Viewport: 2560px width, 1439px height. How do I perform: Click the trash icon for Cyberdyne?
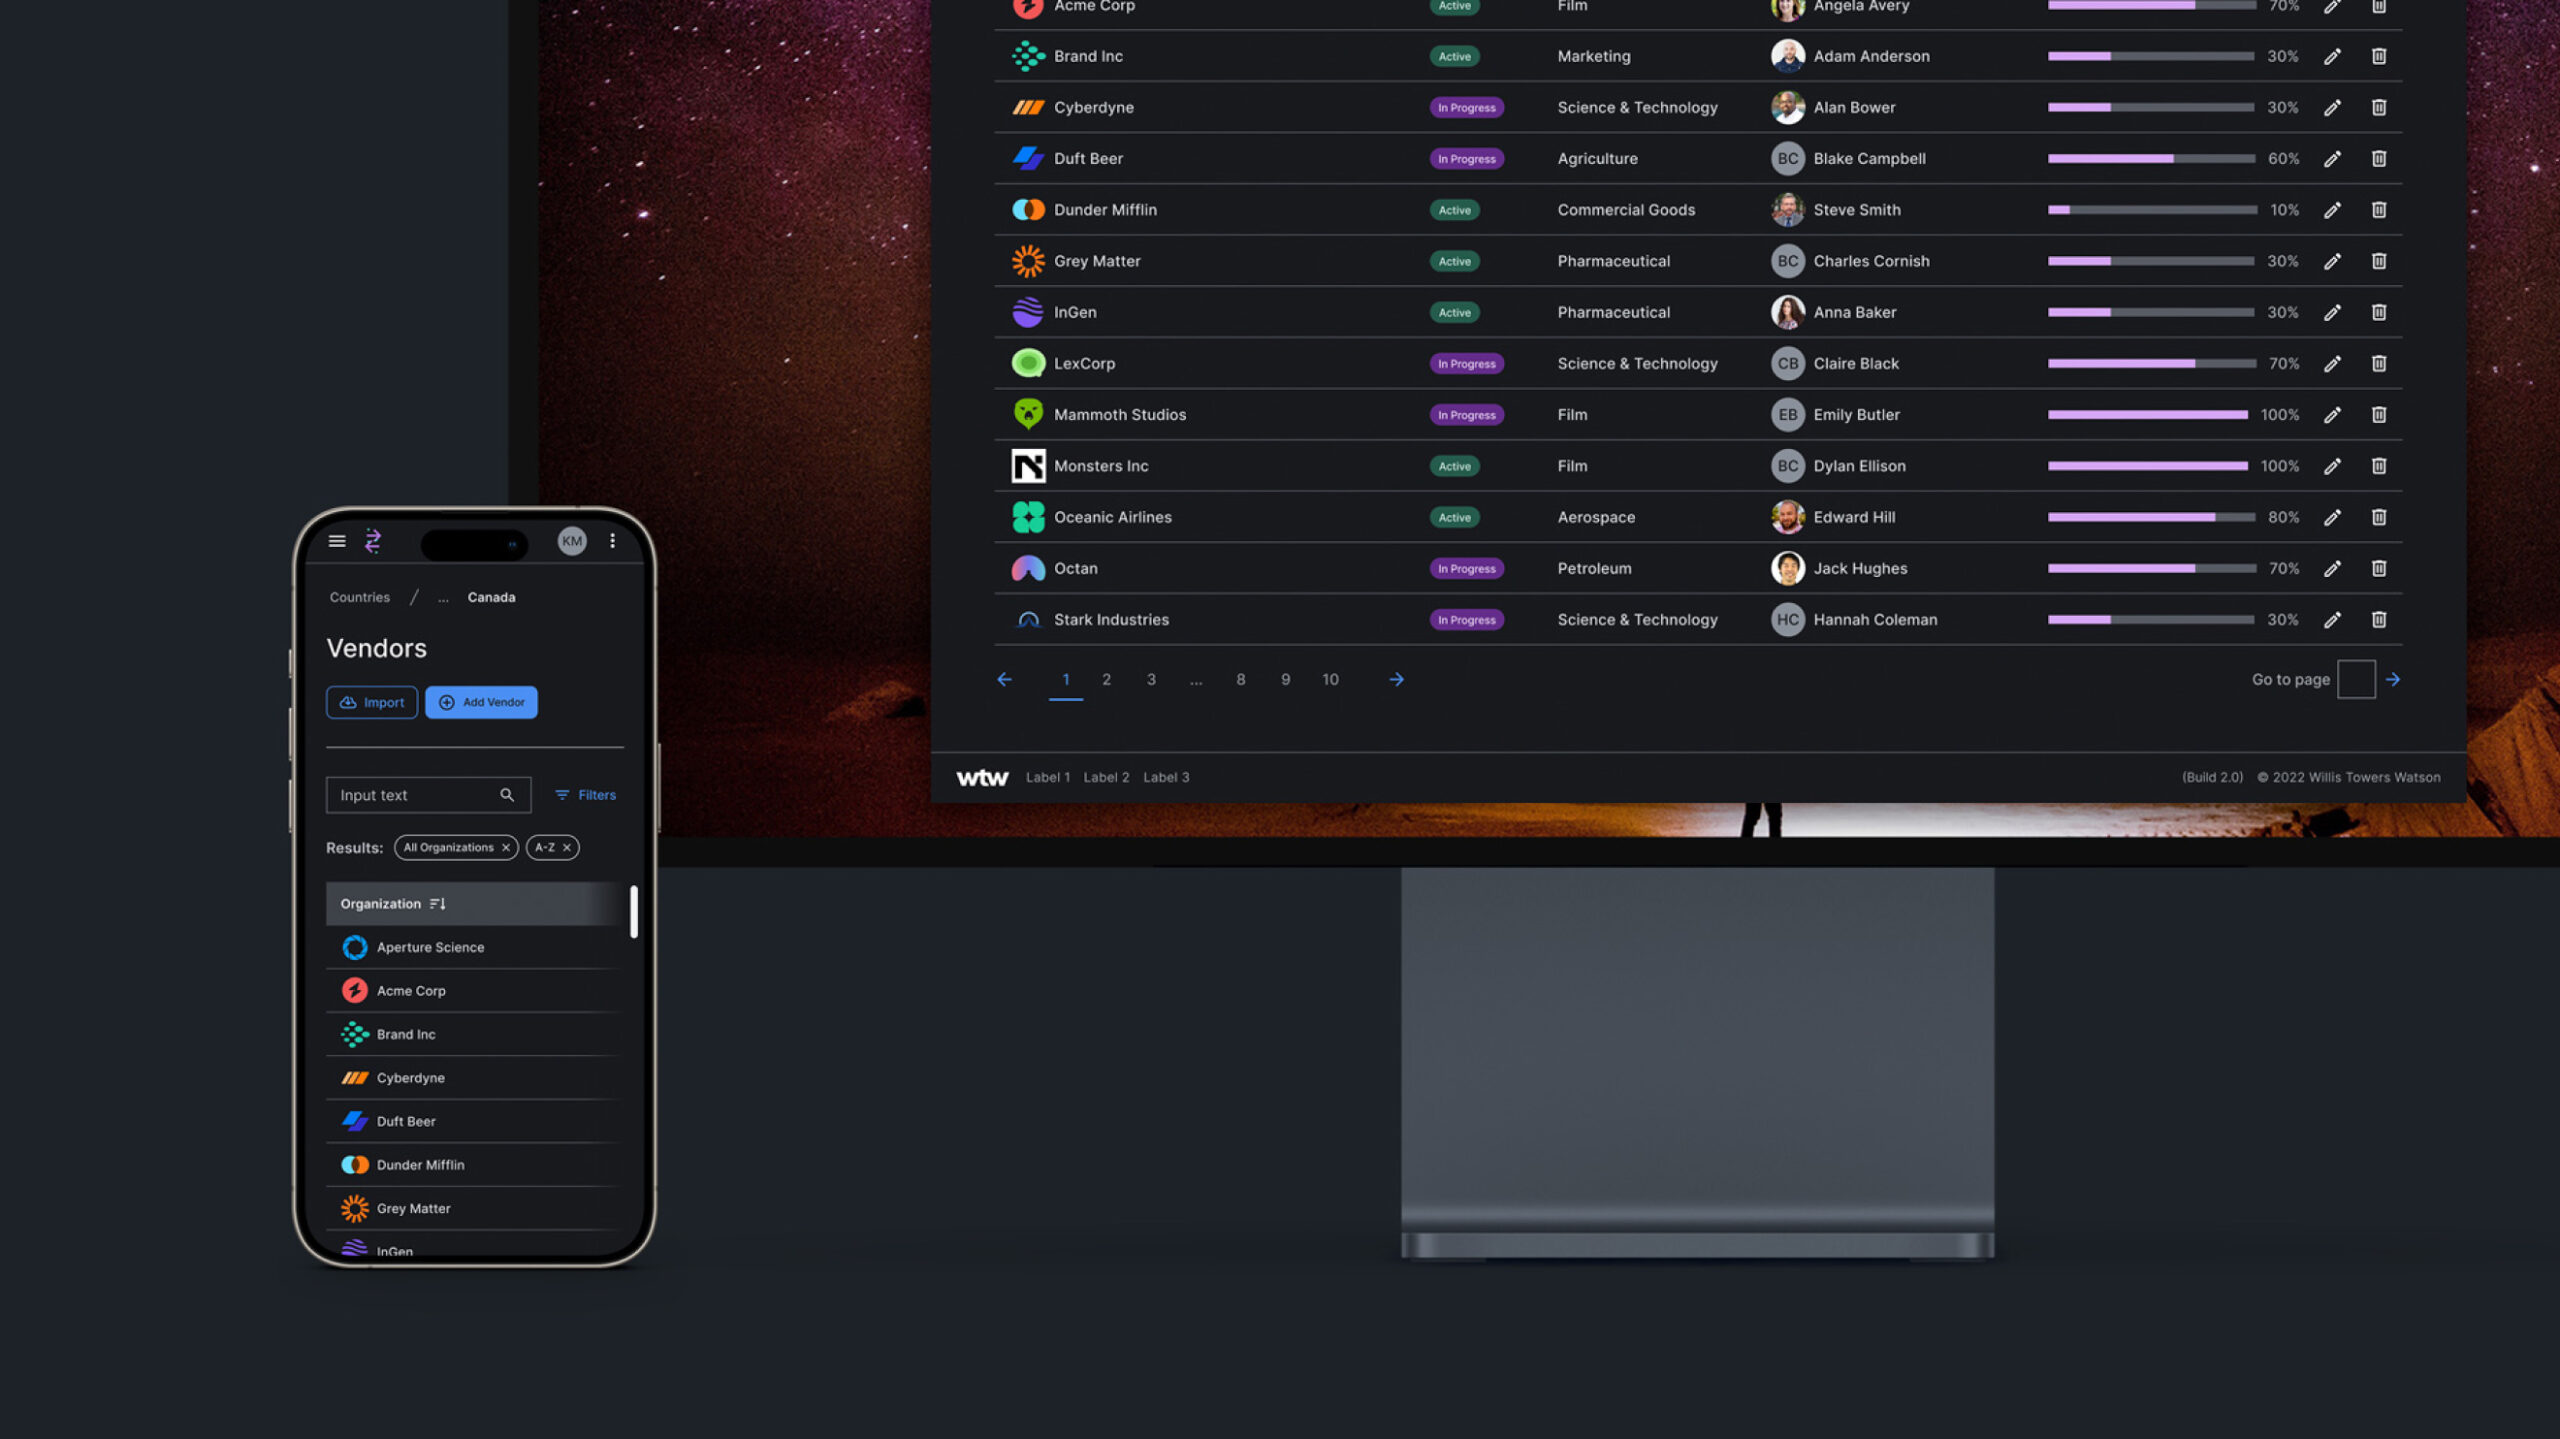click(2379, 107)
